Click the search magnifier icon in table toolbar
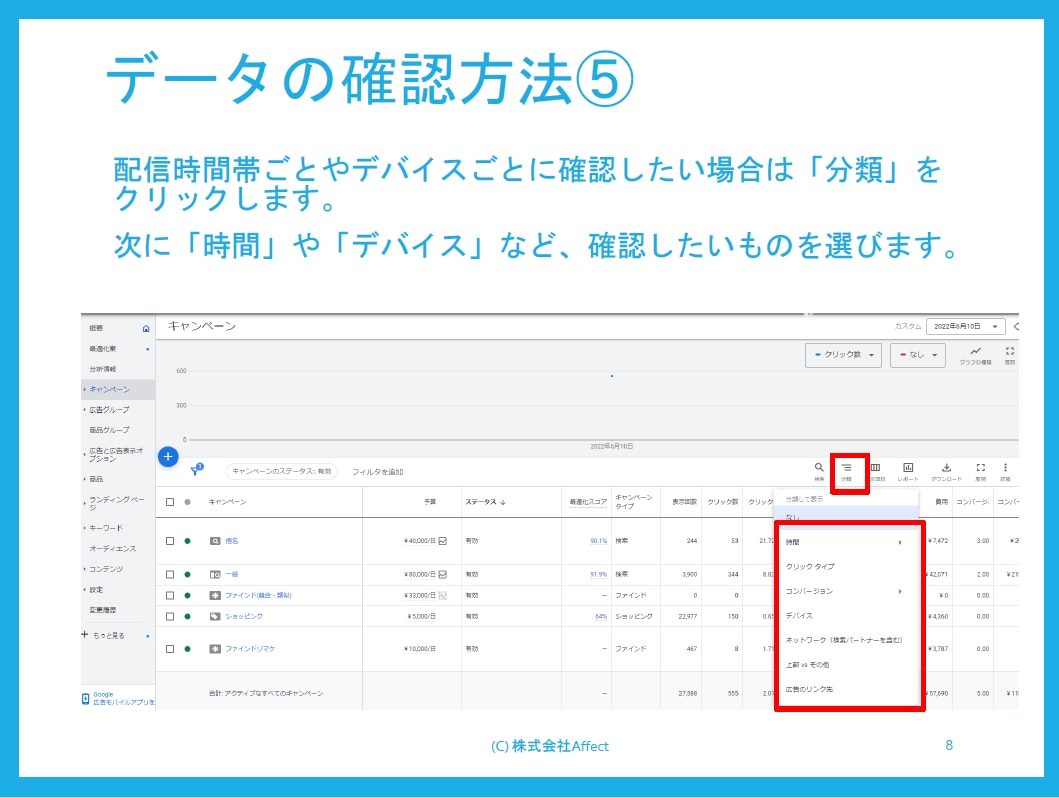The width and height of the screenshot is (1059, 798). tap(819, 467)
